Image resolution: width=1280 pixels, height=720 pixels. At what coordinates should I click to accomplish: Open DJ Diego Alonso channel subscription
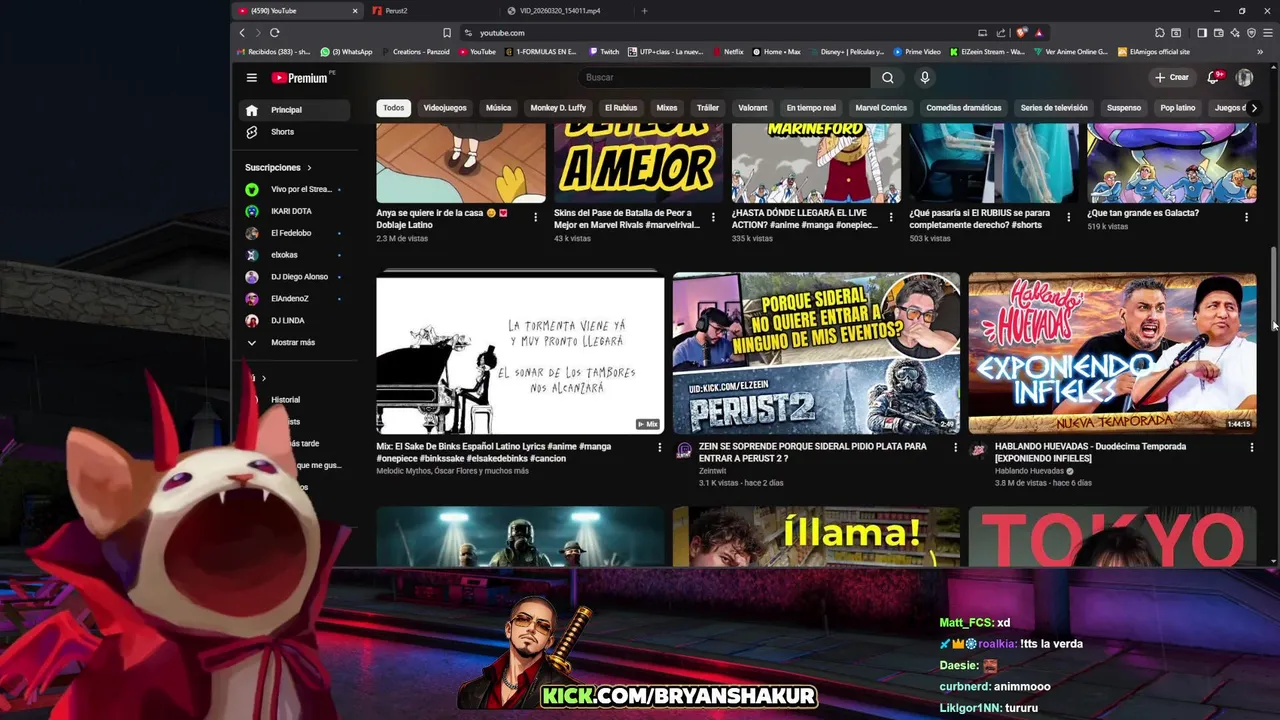click(x=294, y=277)
